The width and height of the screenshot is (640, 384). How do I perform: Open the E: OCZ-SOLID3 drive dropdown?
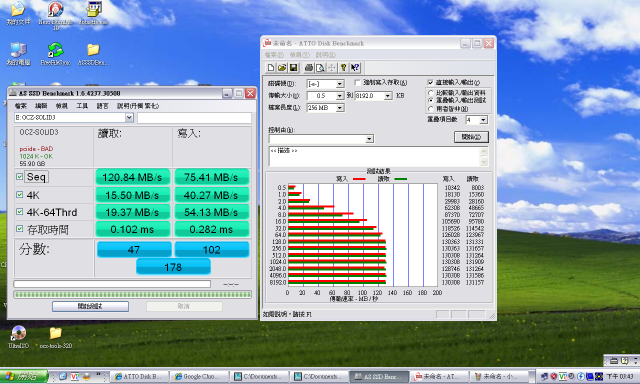point(129,118)
